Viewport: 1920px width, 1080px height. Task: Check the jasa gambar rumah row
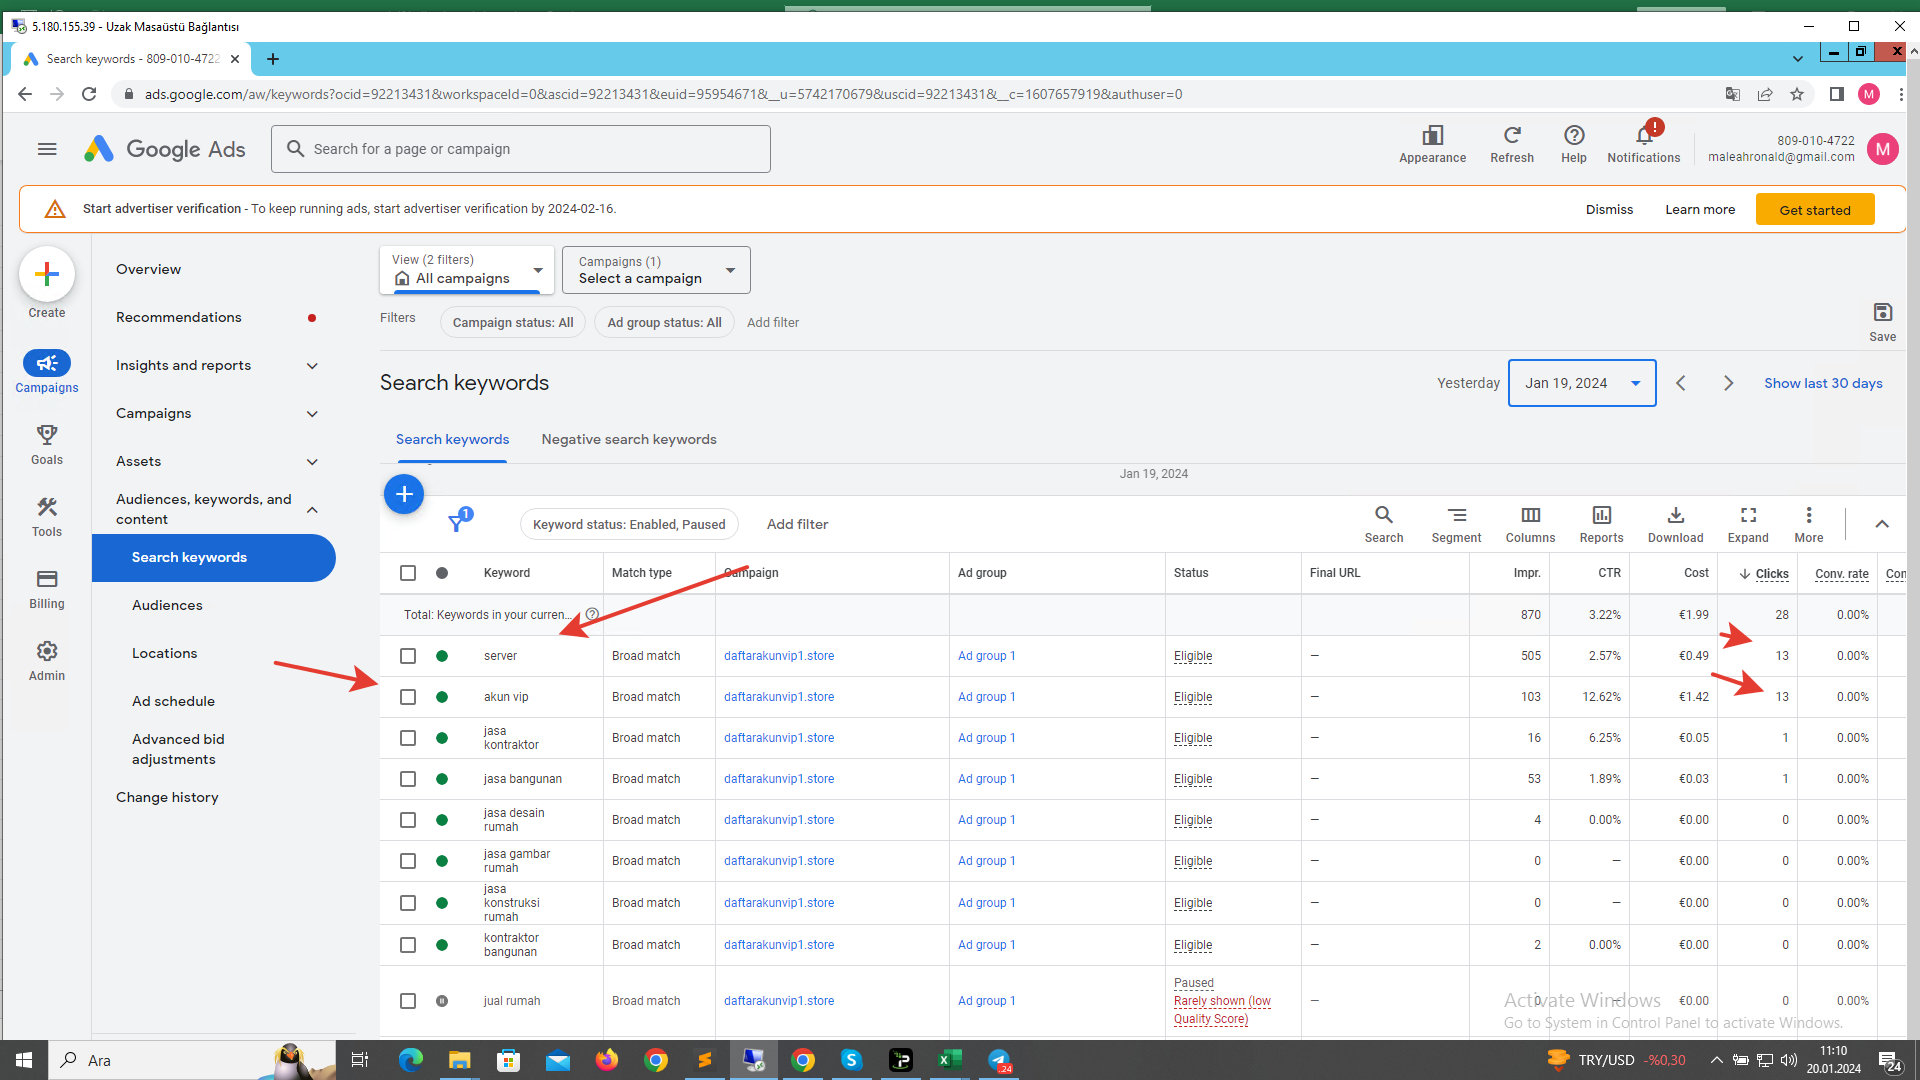click(408, 861)
